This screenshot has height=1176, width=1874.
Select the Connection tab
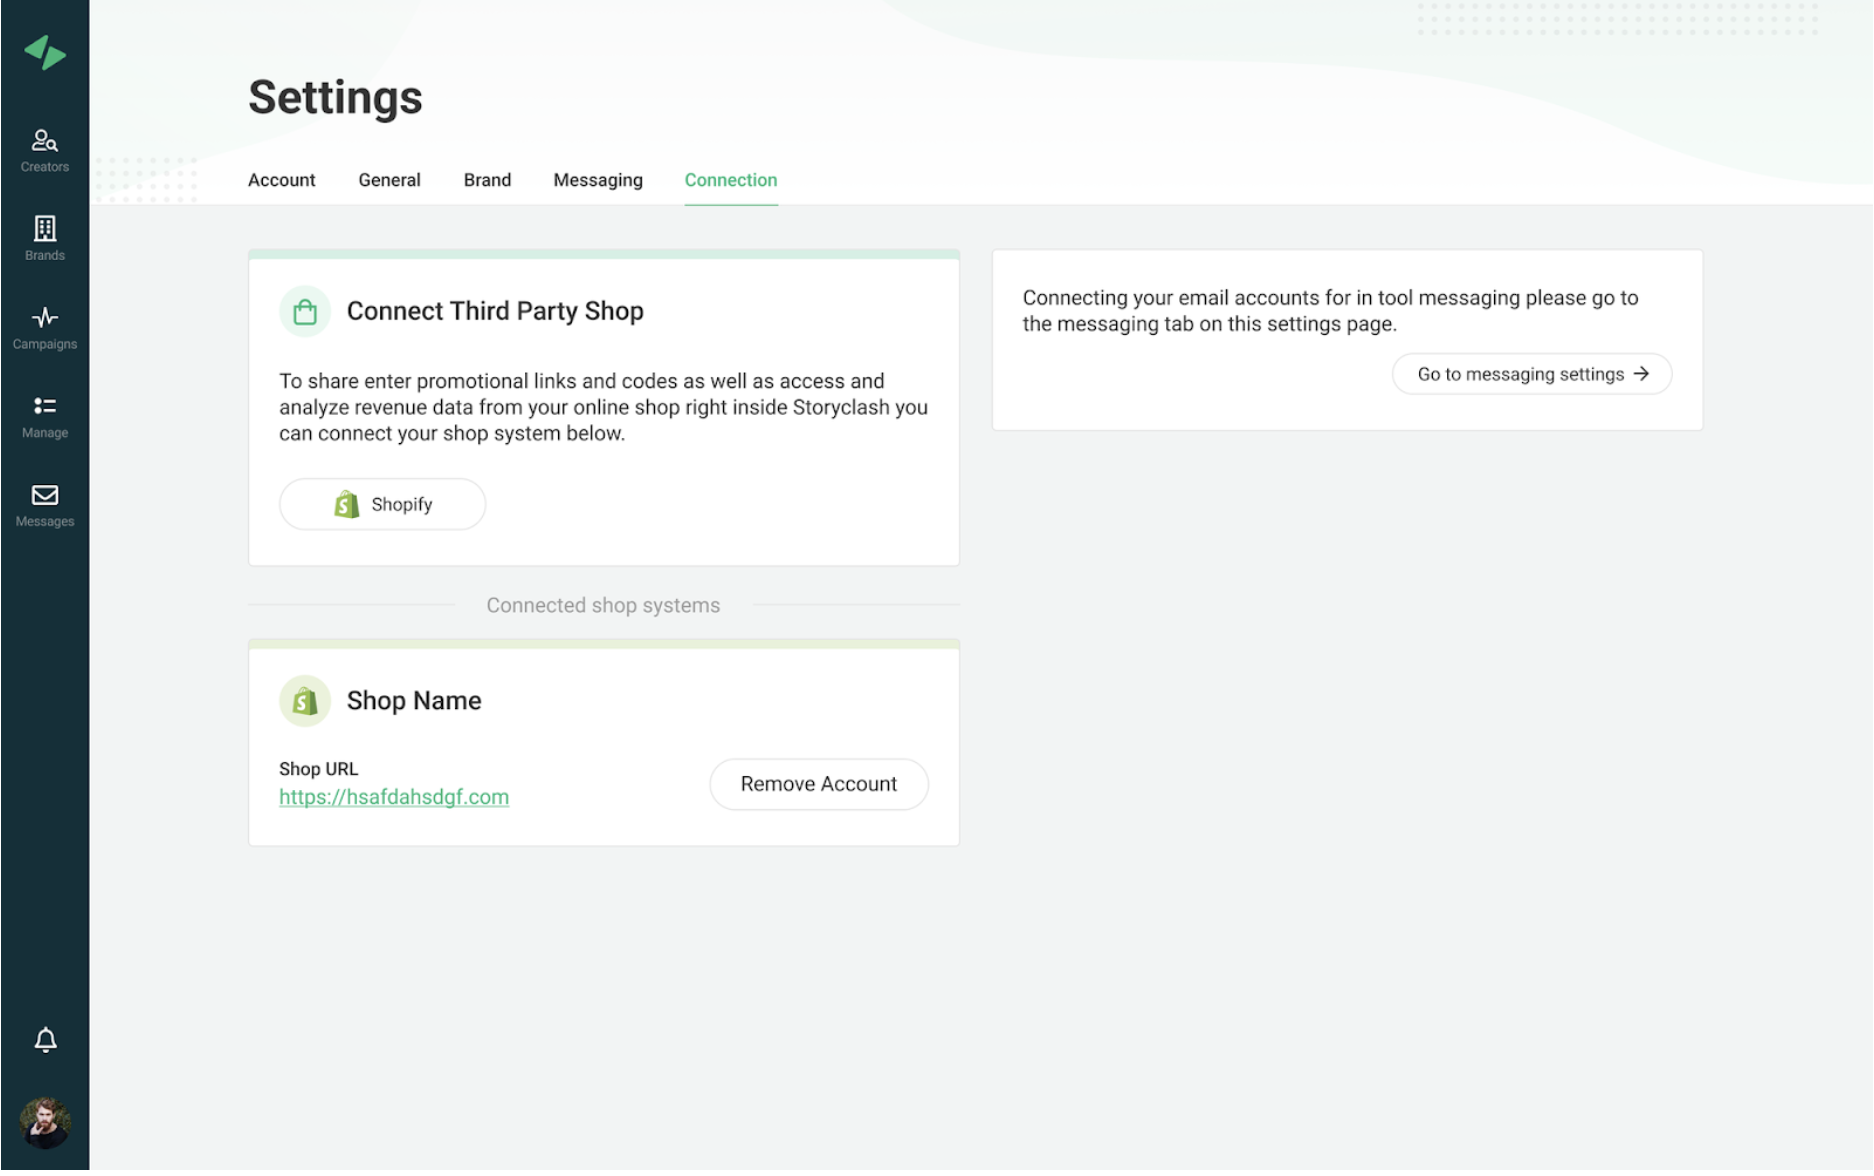point(730,180)
